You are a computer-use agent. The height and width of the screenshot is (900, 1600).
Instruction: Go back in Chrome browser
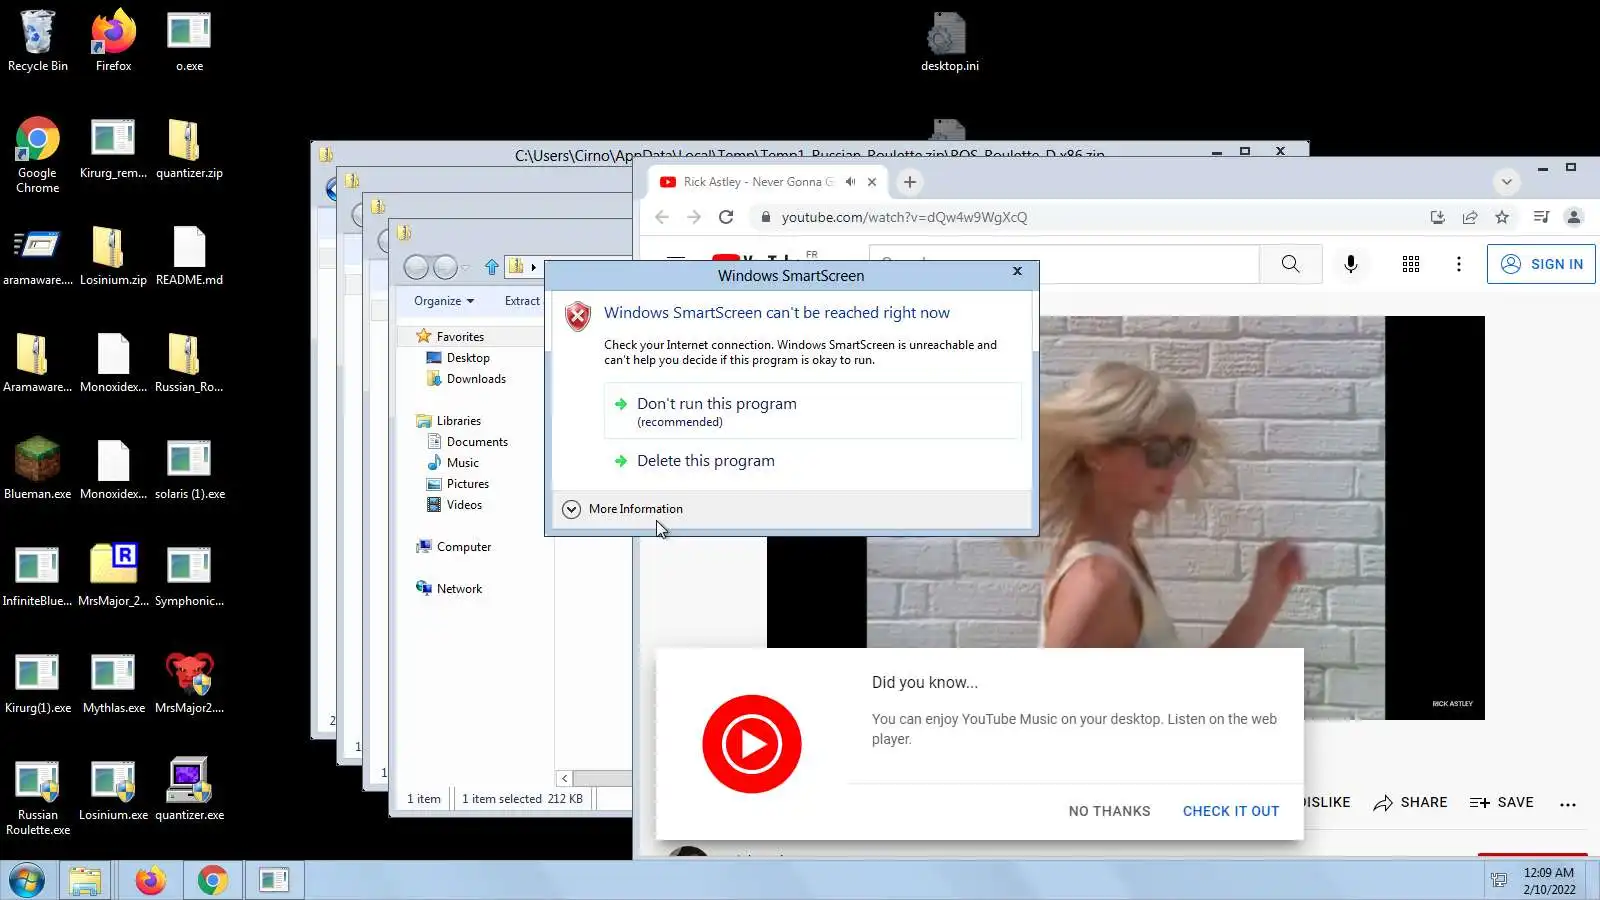662,217
